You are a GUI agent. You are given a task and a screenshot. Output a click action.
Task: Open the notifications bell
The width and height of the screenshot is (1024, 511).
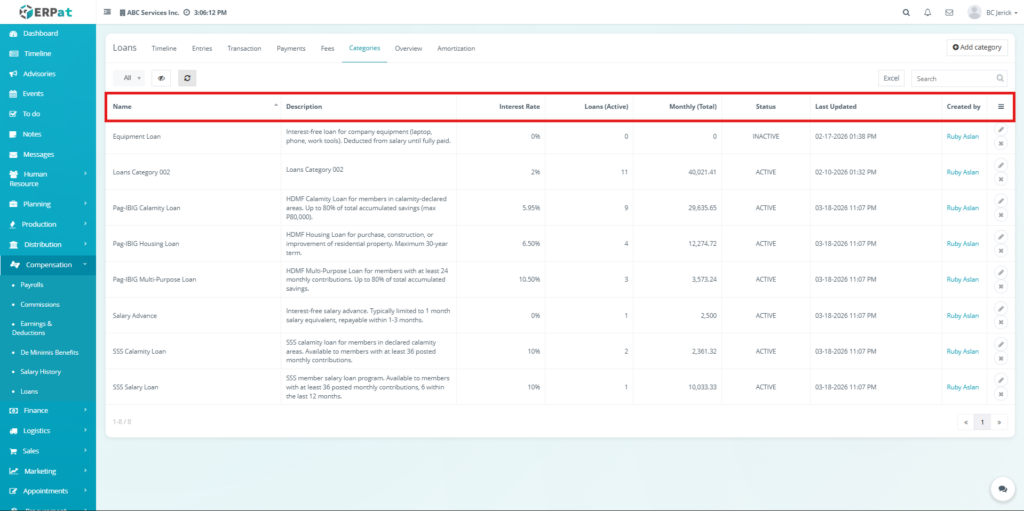pyautogui.click(x=928, y=12)
